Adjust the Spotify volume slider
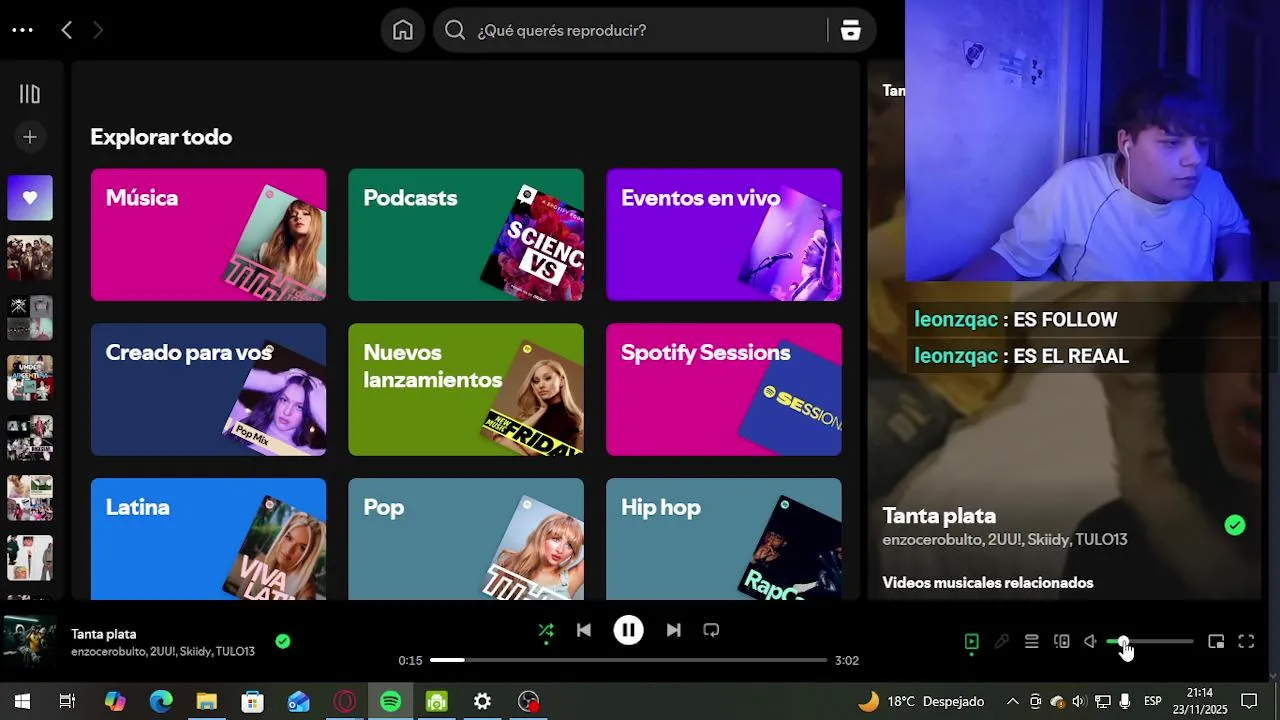 point(1150,642)
